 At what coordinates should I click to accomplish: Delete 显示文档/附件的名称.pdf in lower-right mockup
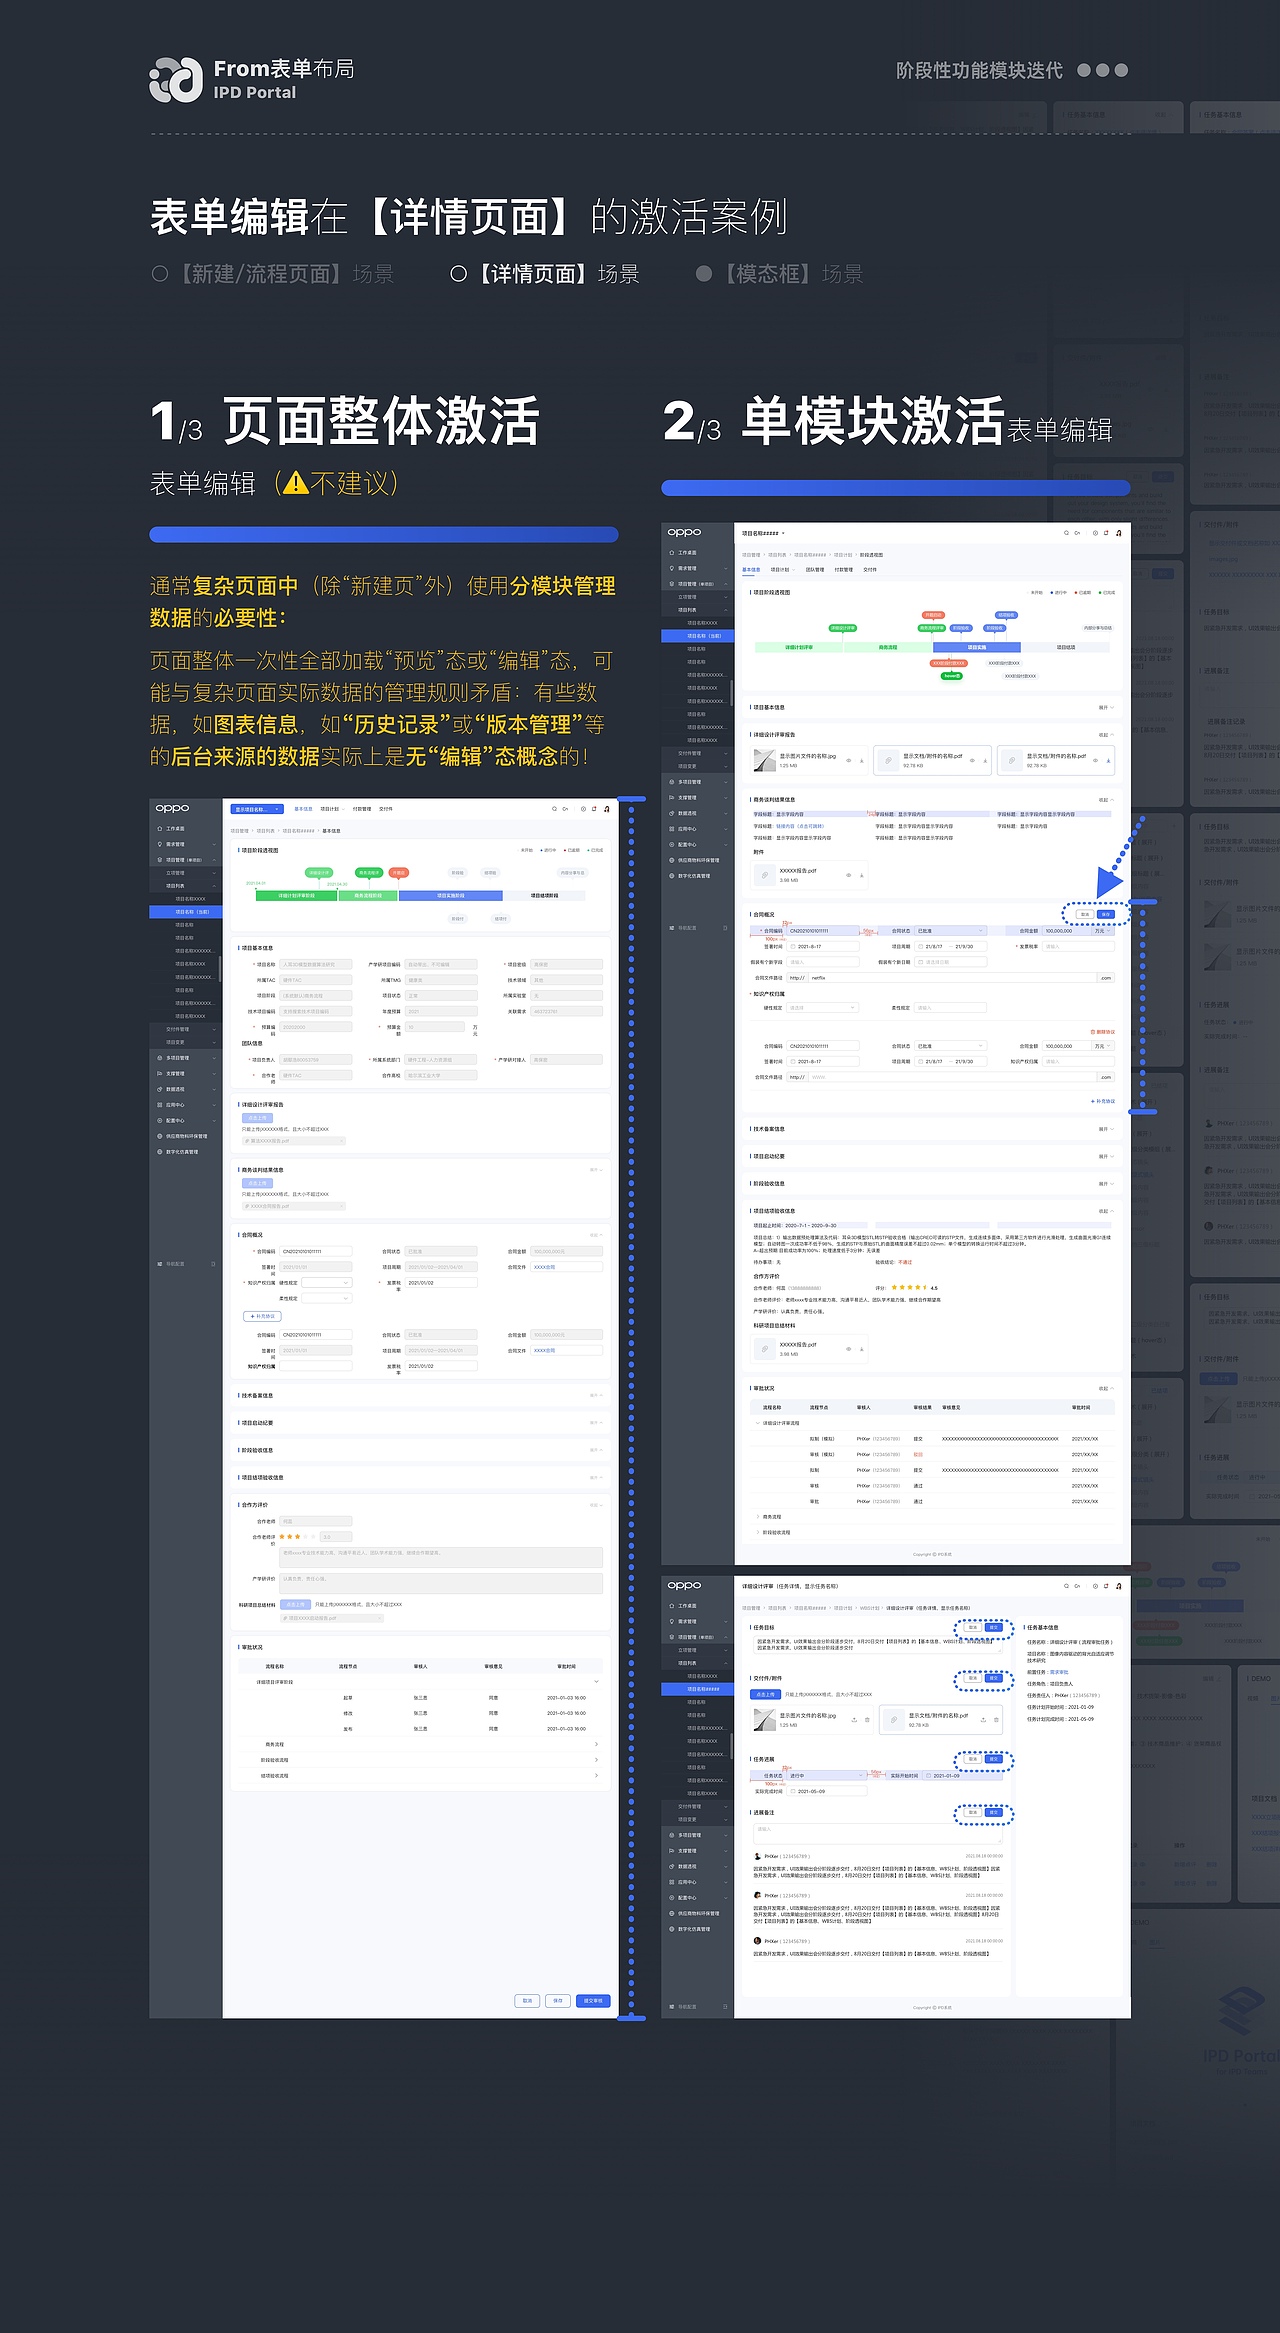click(x=996, y=1720)
